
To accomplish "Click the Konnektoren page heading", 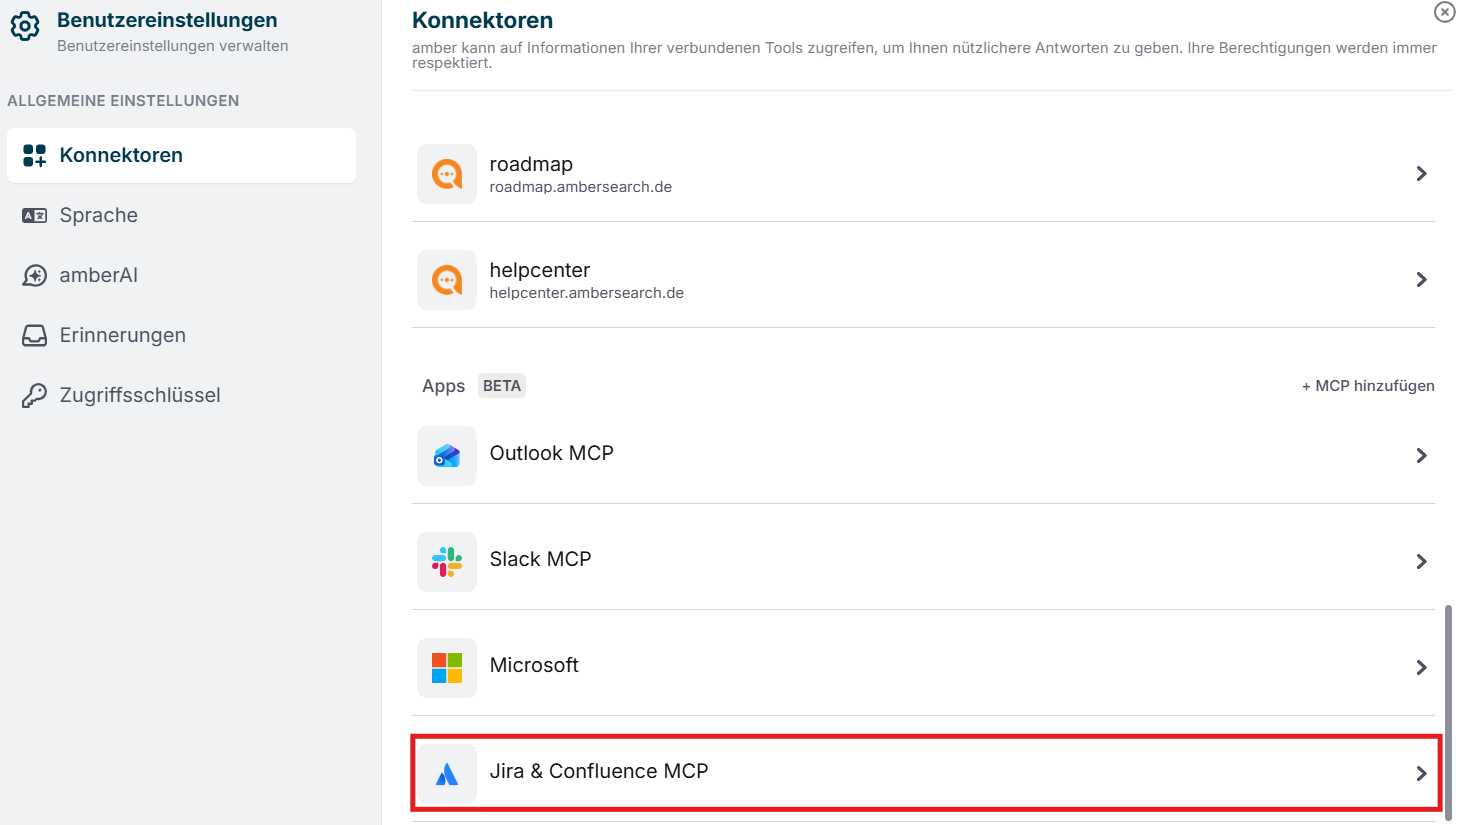I will pos(482,20).
